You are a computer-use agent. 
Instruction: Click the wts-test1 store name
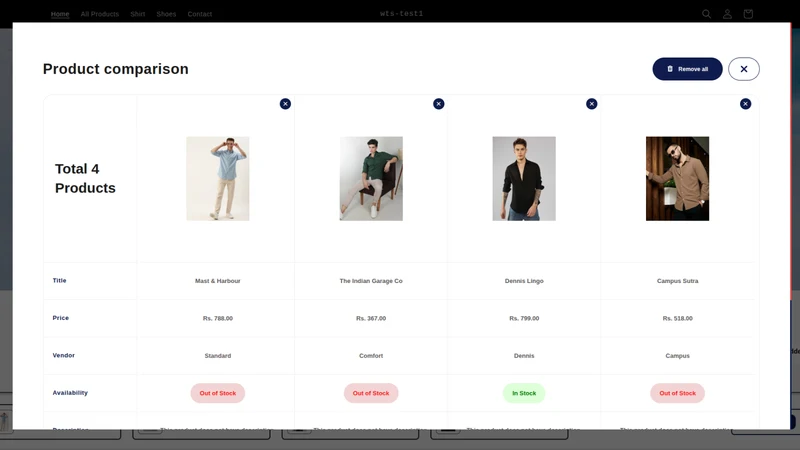tap(402, 14)
